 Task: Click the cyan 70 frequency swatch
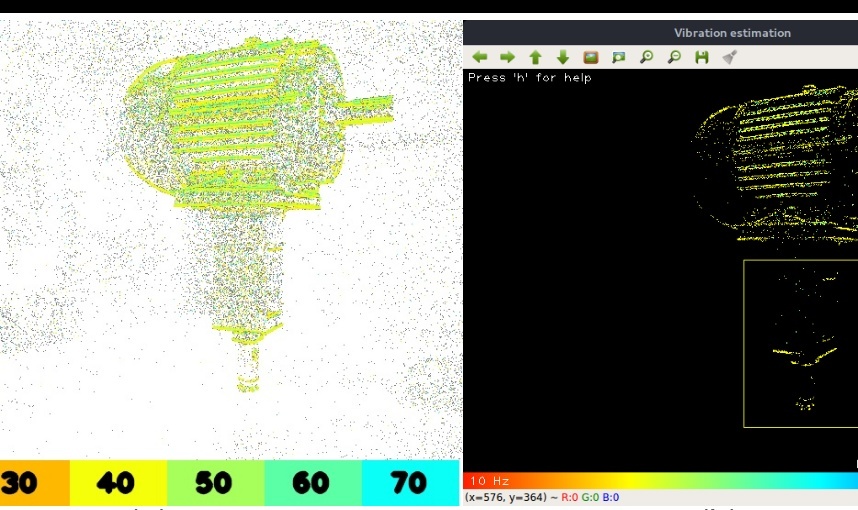click(410, 482)
